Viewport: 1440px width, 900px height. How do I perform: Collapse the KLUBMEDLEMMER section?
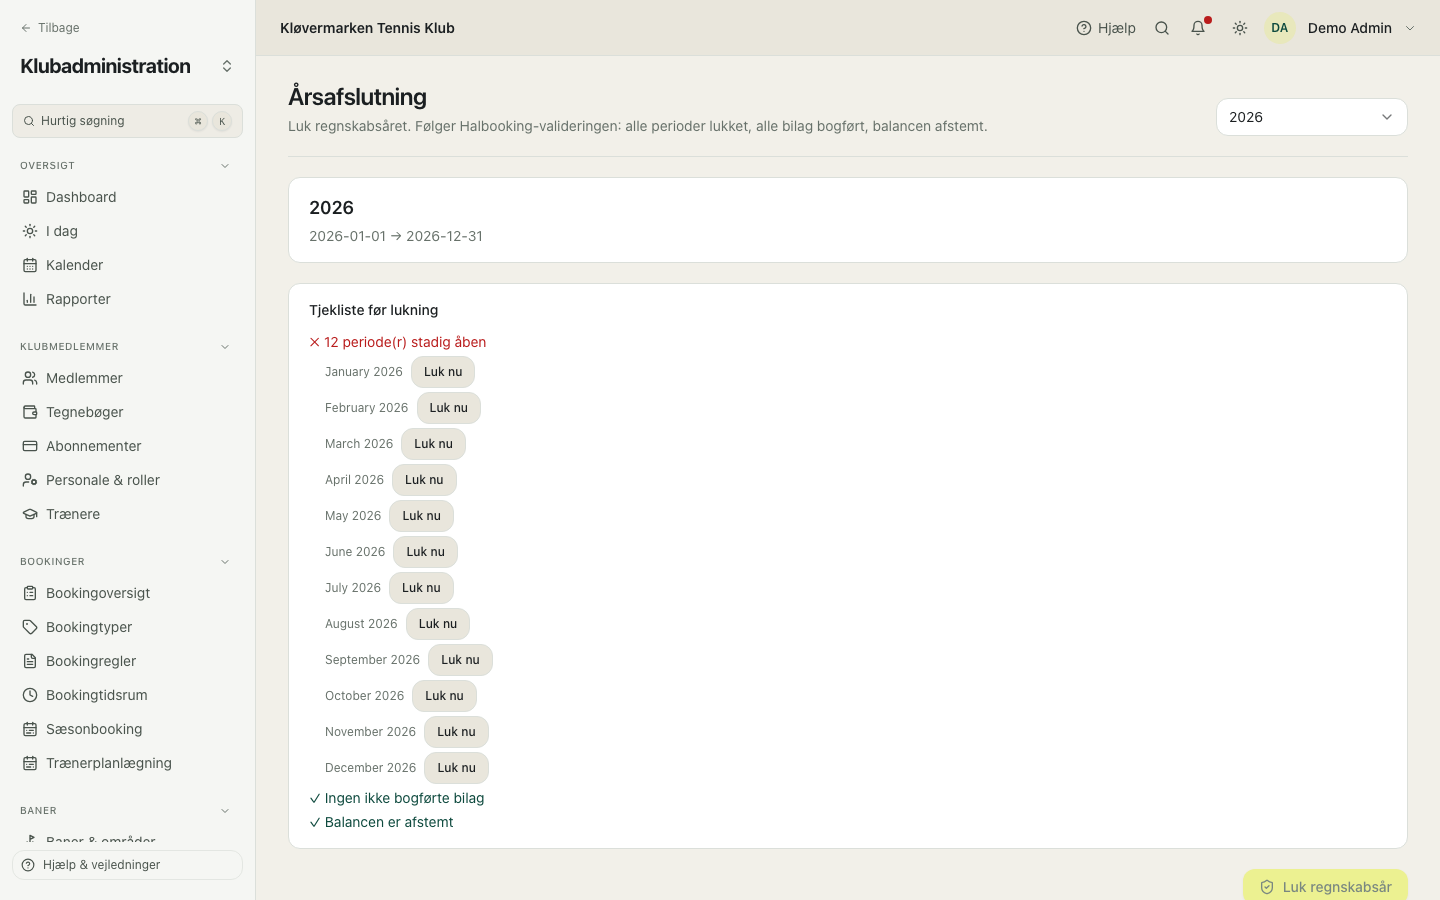pos(225,347)
